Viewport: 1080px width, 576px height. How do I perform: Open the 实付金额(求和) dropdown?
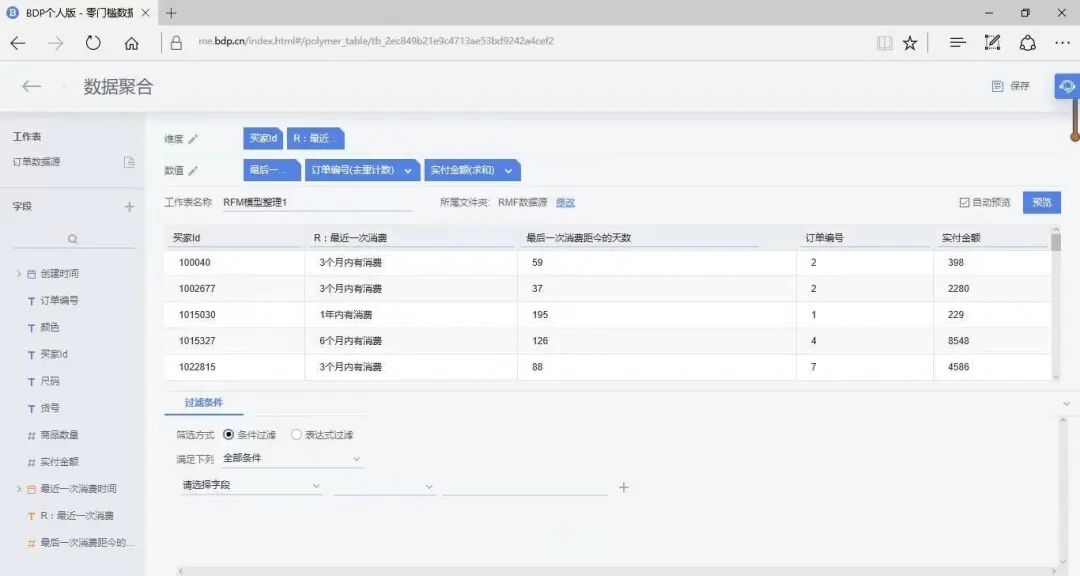(x=509, y=169)
